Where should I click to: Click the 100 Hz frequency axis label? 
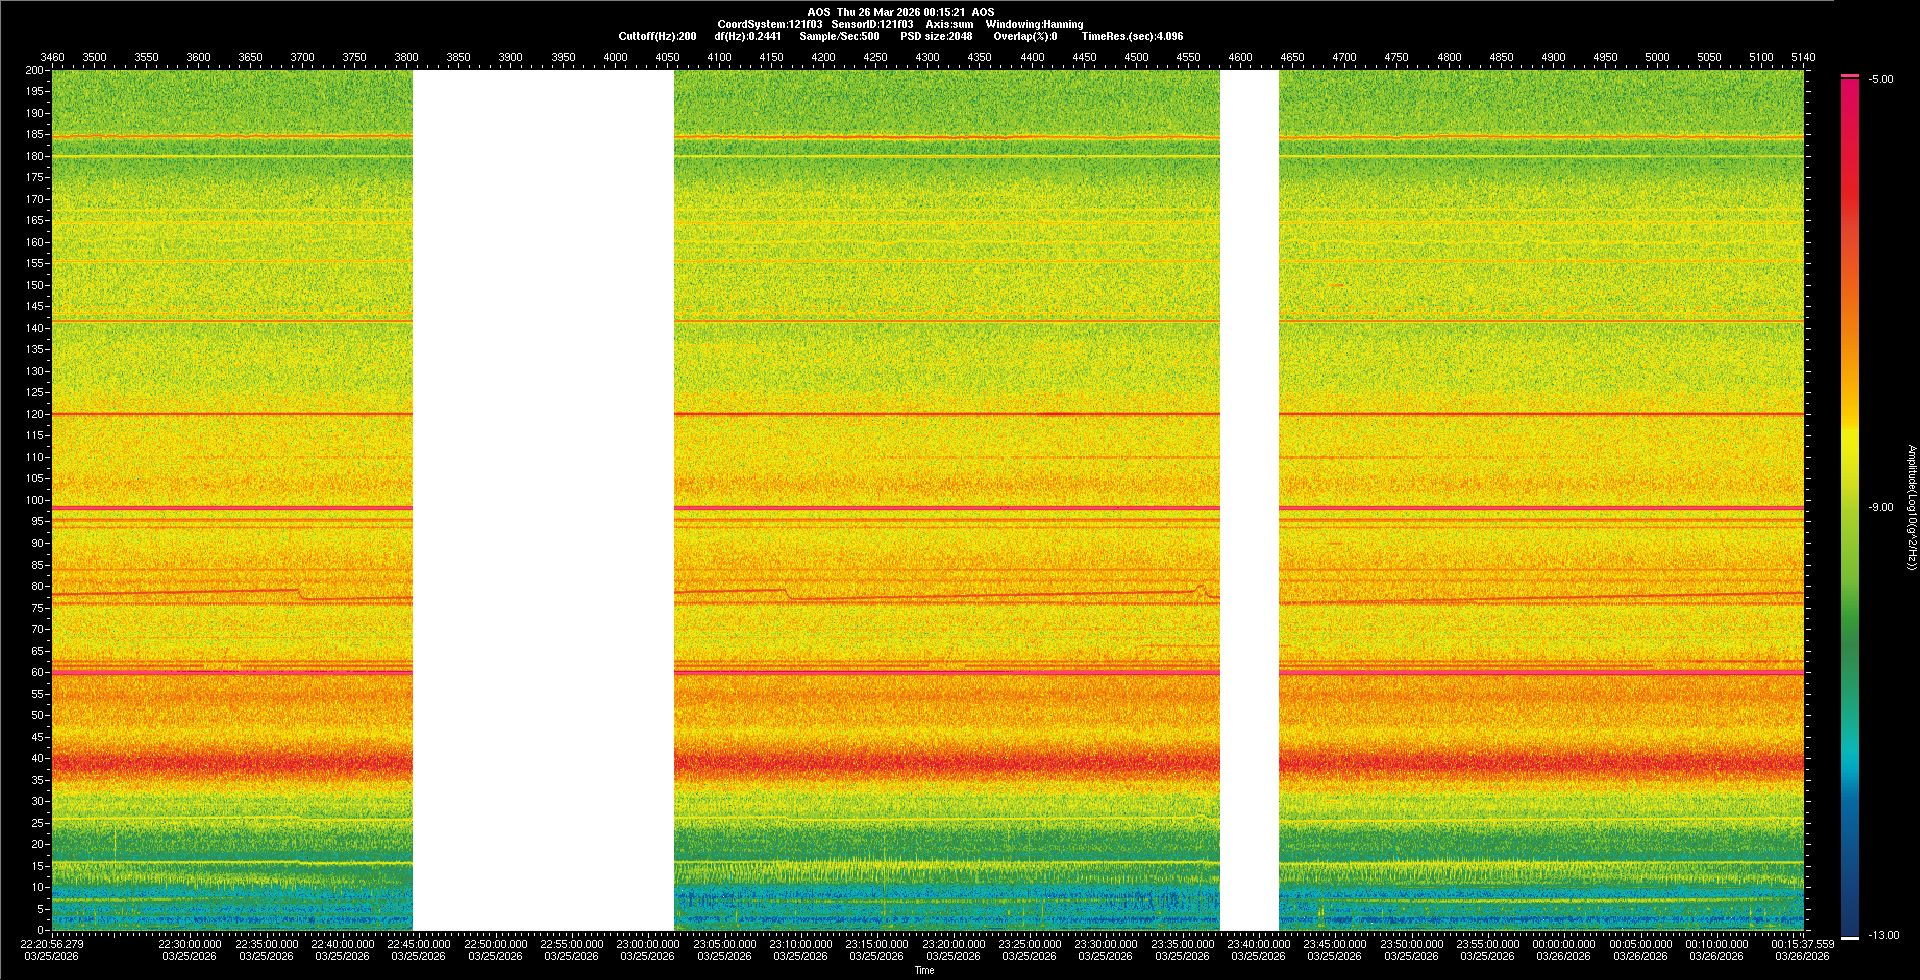35,500
